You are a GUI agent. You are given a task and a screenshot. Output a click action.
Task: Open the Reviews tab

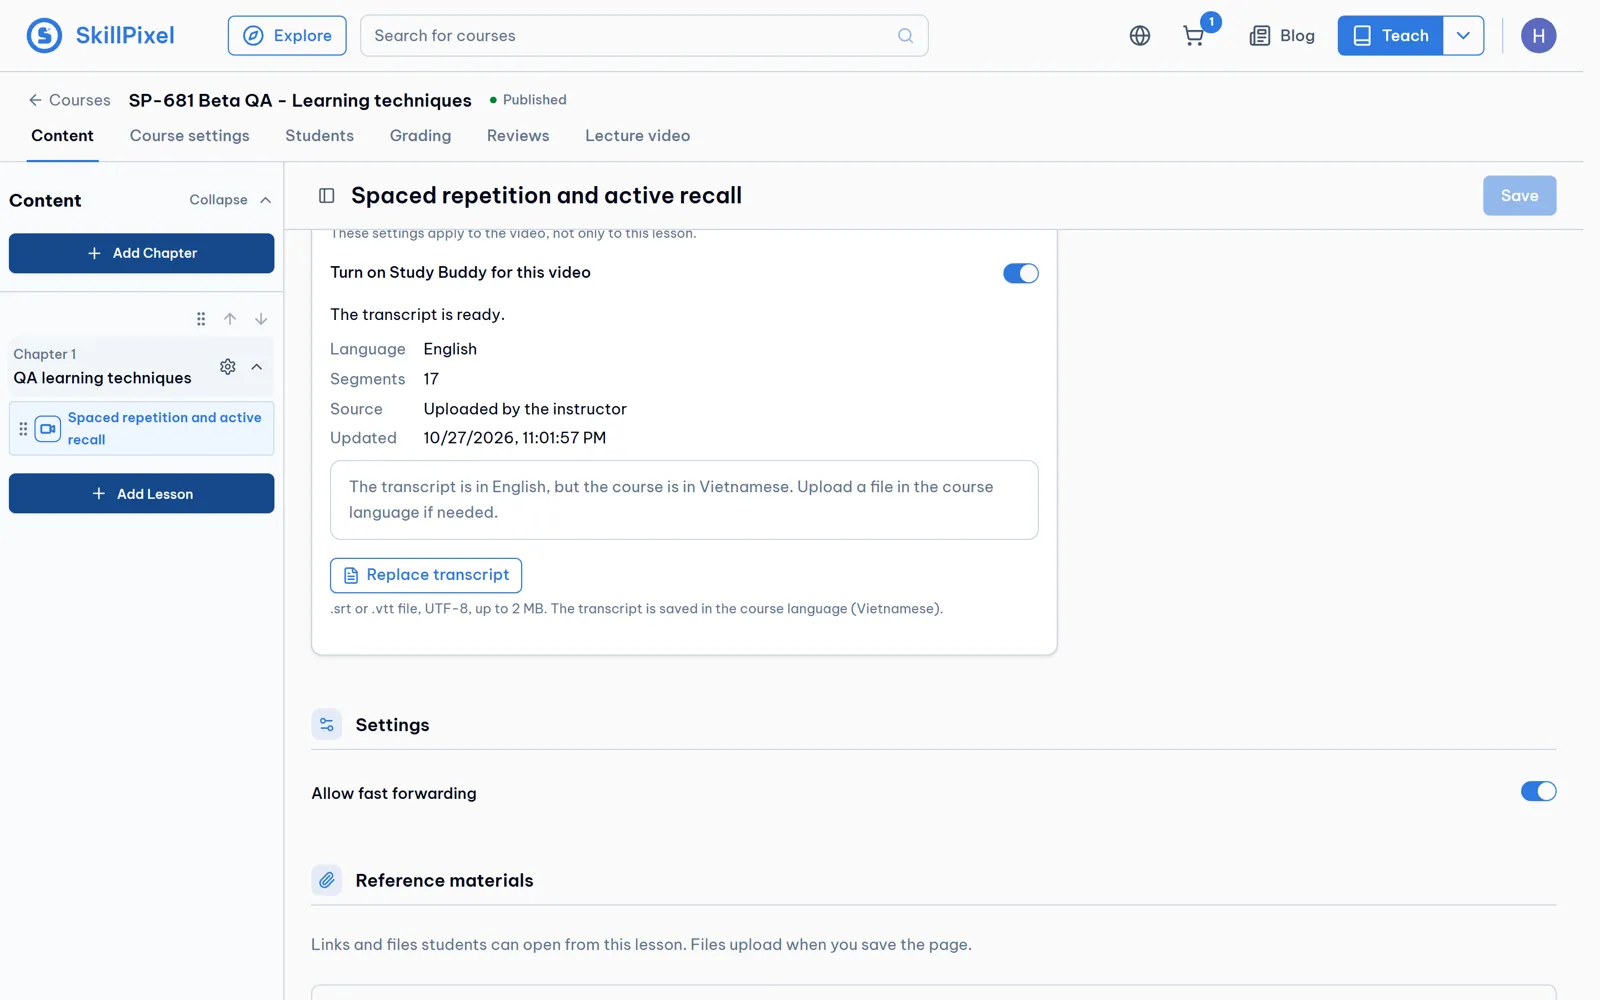(518, 136)
